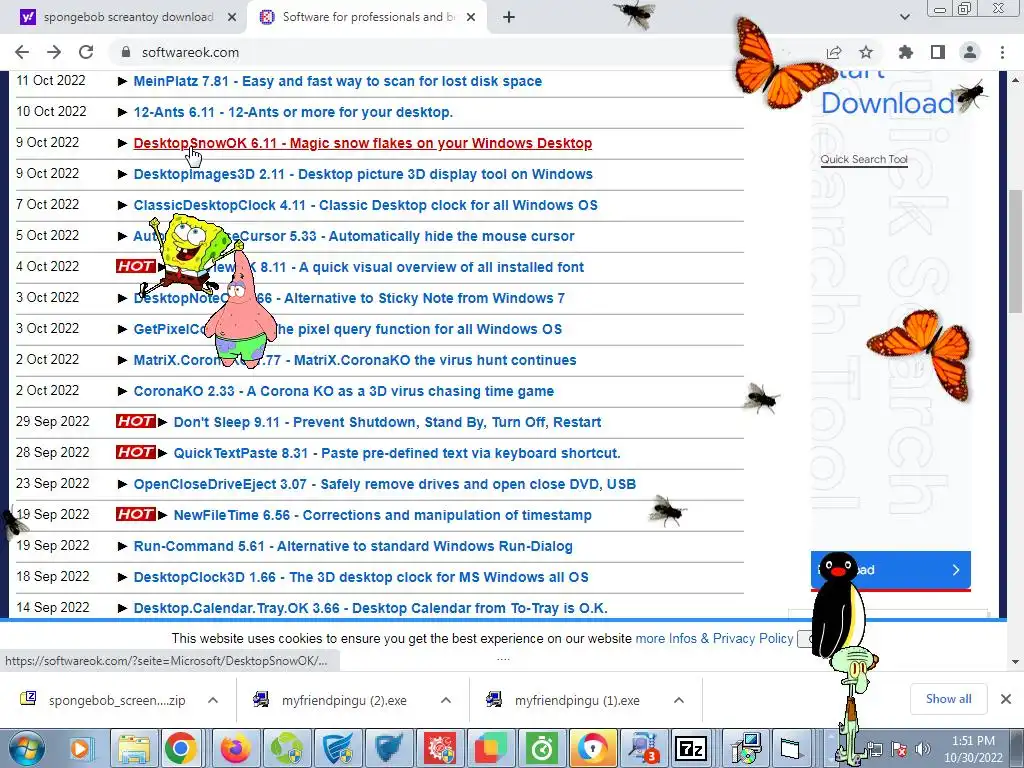The image size is (1024, 768).
Task: Open the OpenCloseDriveEject 3.07 link
Action: (x=385, y=485)
